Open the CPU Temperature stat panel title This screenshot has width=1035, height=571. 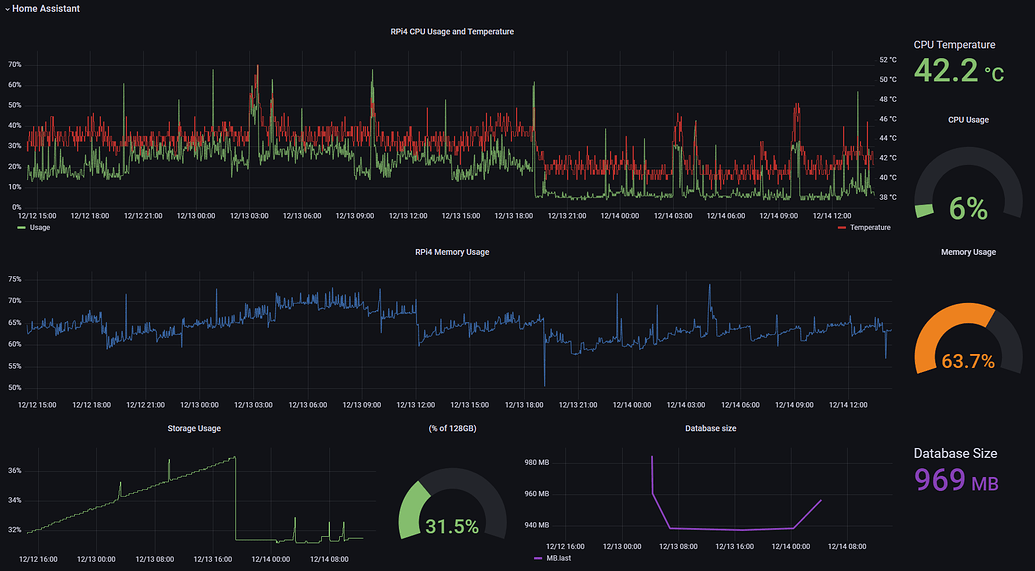click(954, 45)
